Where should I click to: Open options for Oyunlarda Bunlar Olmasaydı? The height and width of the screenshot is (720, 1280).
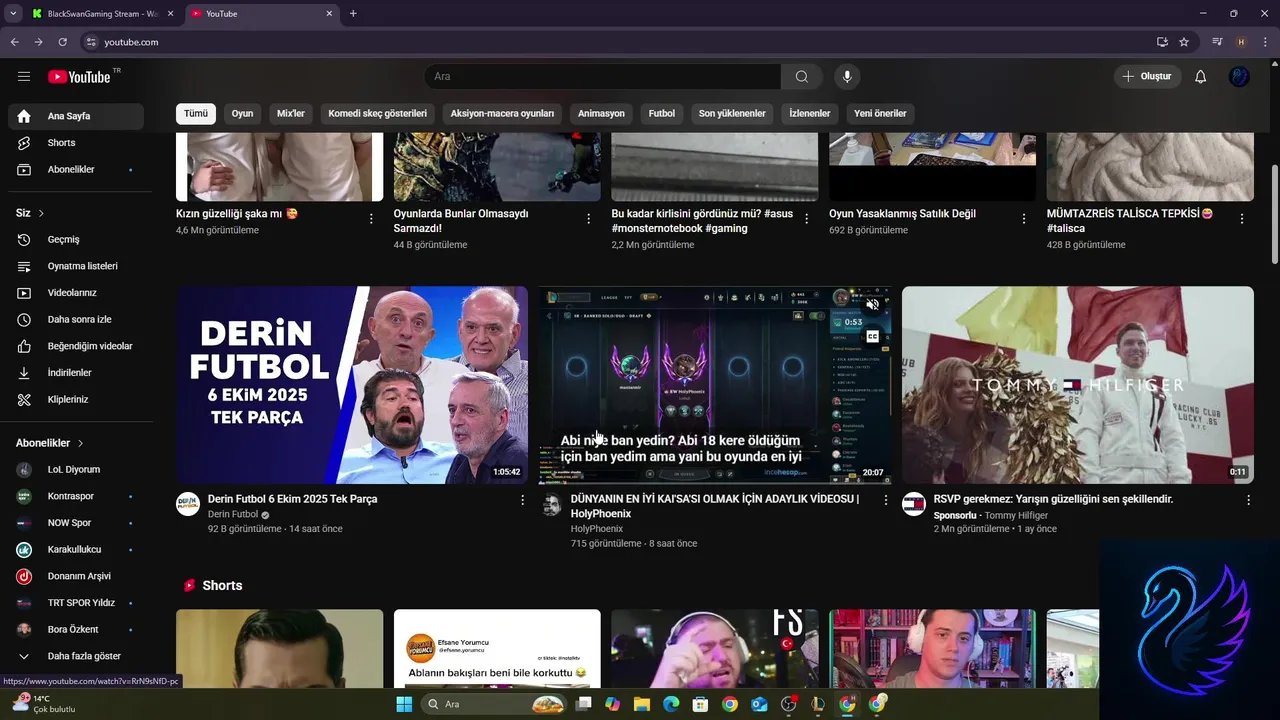(589, 218)
